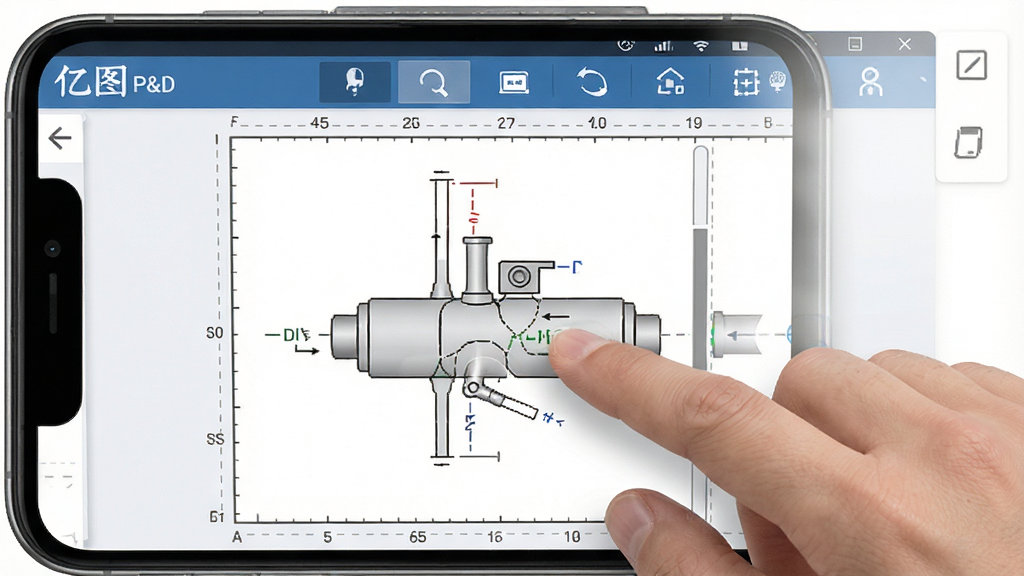This screenshot has width=1024, height=576.
Task: Go back with the left arrow
Action: [x=60, y=138]
